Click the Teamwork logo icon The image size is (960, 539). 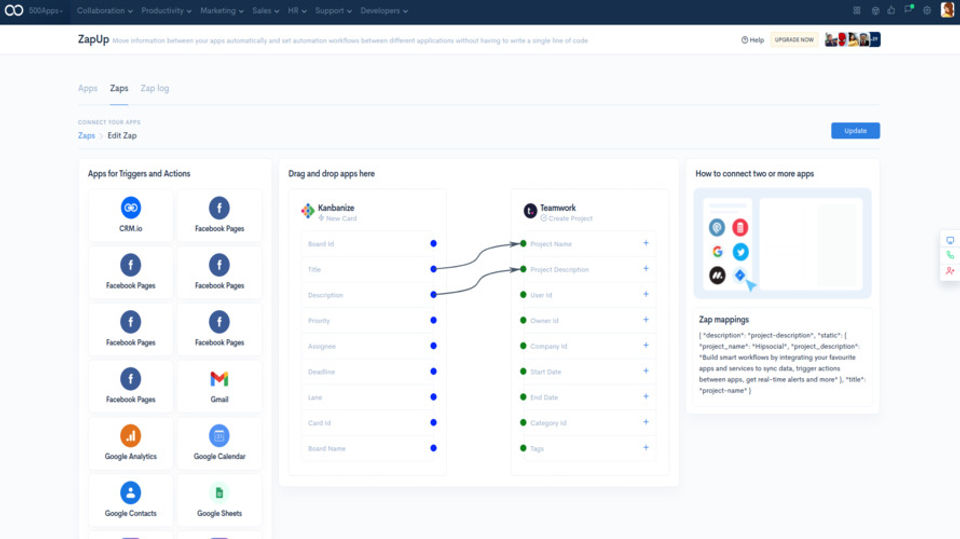pos(530,211)
